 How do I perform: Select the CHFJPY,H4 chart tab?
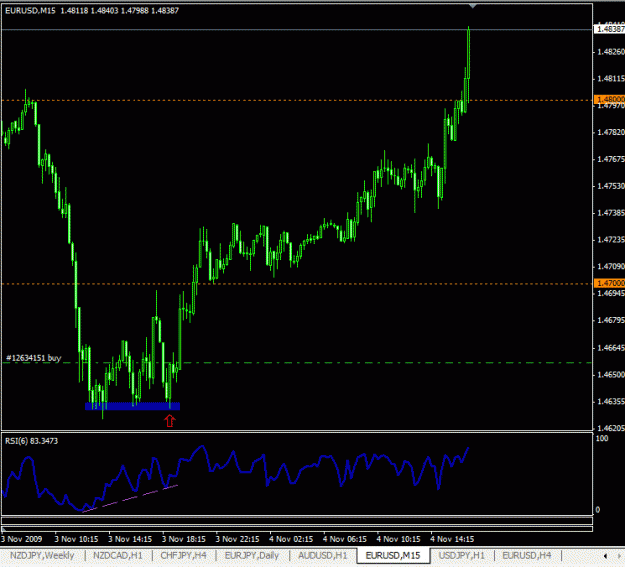tap(183, 555)
